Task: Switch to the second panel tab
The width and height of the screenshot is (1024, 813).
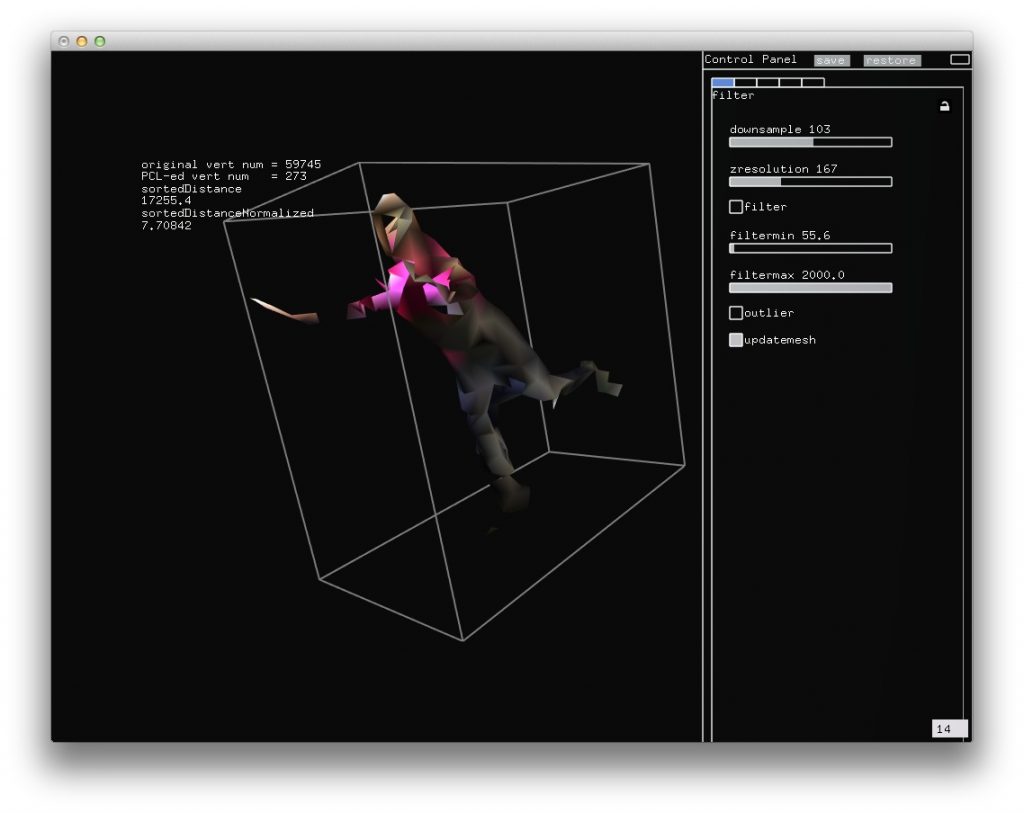Action: [x=745, y=83]
